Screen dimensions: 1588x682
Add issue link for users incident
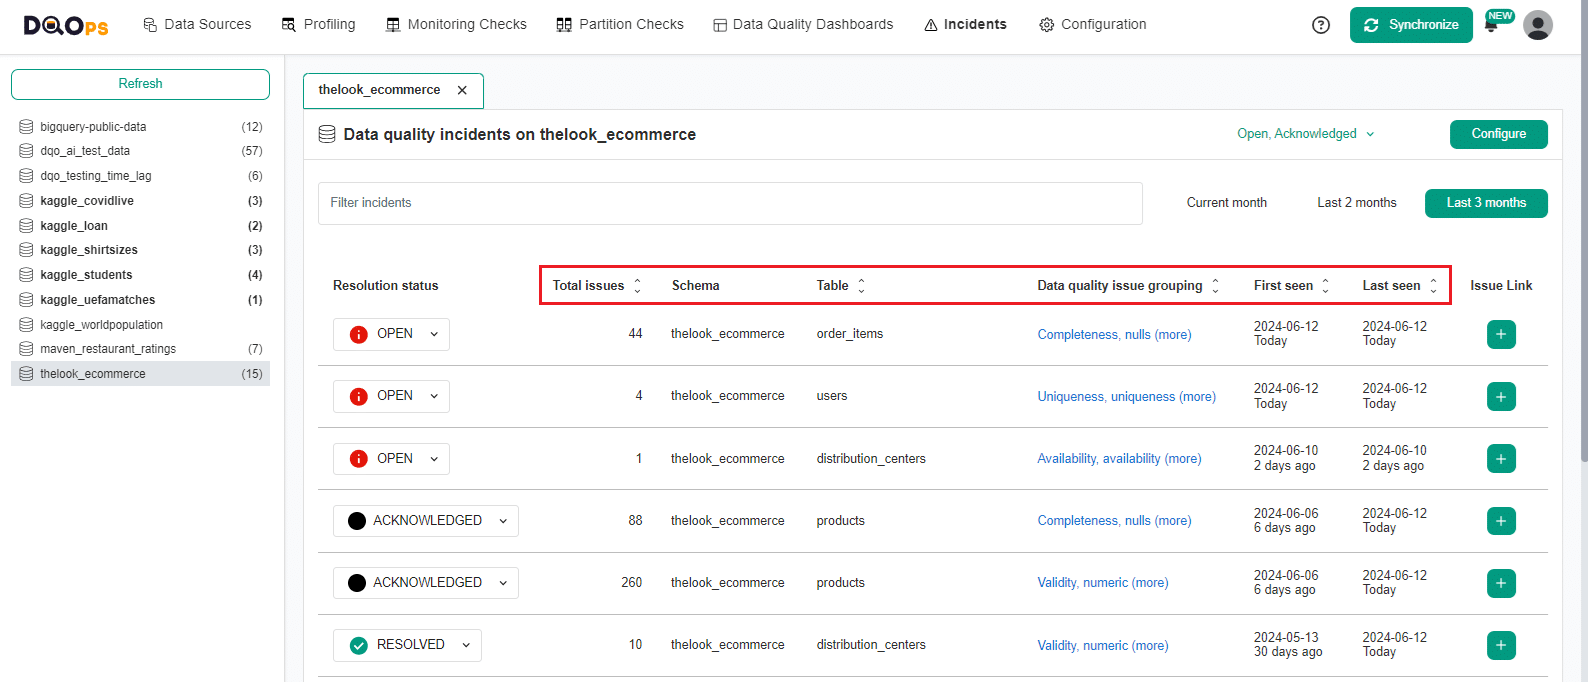(1501, 397)
